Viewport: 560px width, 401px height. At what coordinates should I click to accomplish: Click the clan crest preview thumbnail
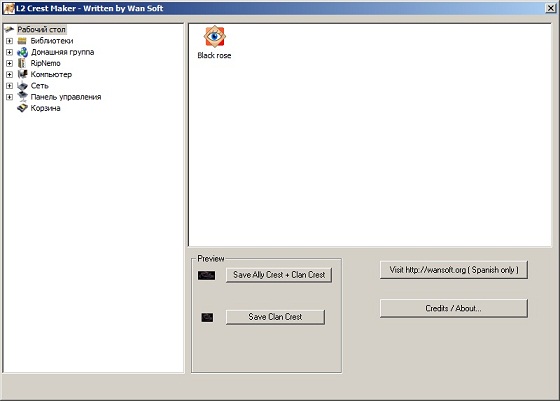coord(207,317)
